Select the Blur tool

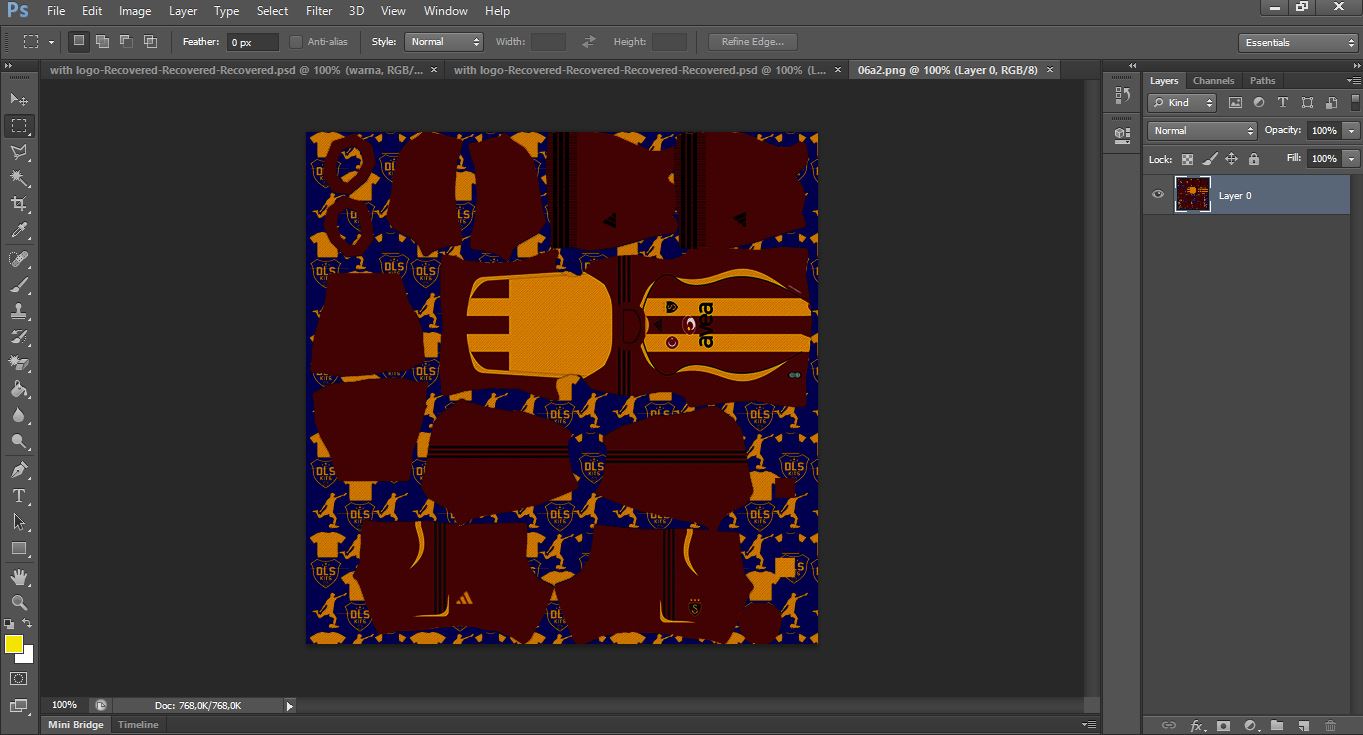click(19, 415)
